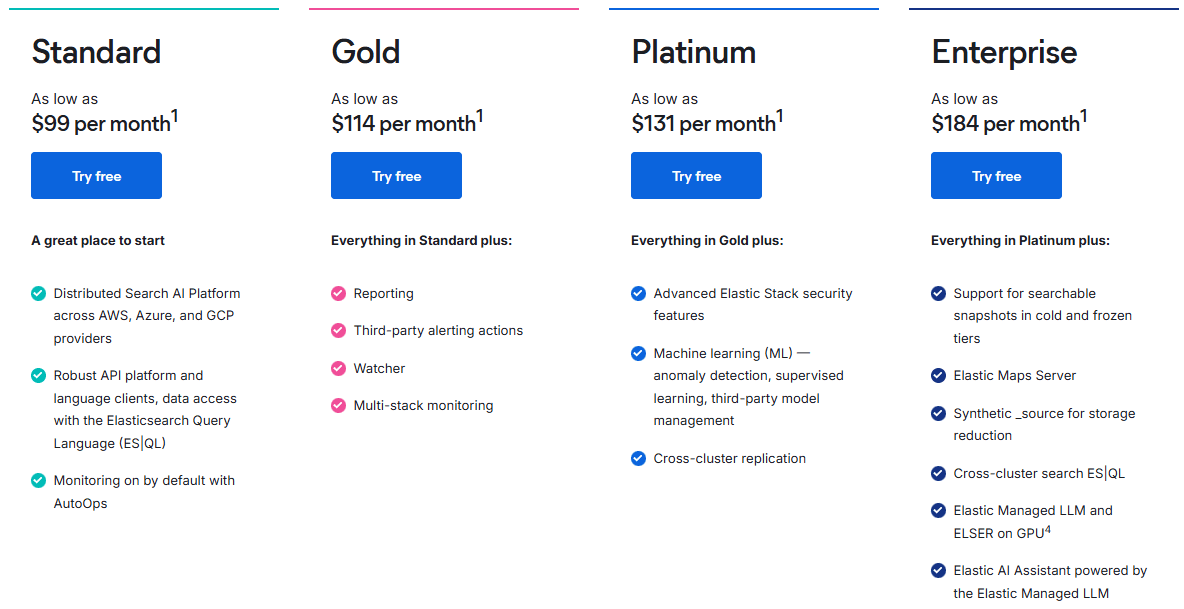Screen dimensions: 1184x609
Task: Click the checkmark next to "Cross-cluster replication"
Action: tap(637, 458)
